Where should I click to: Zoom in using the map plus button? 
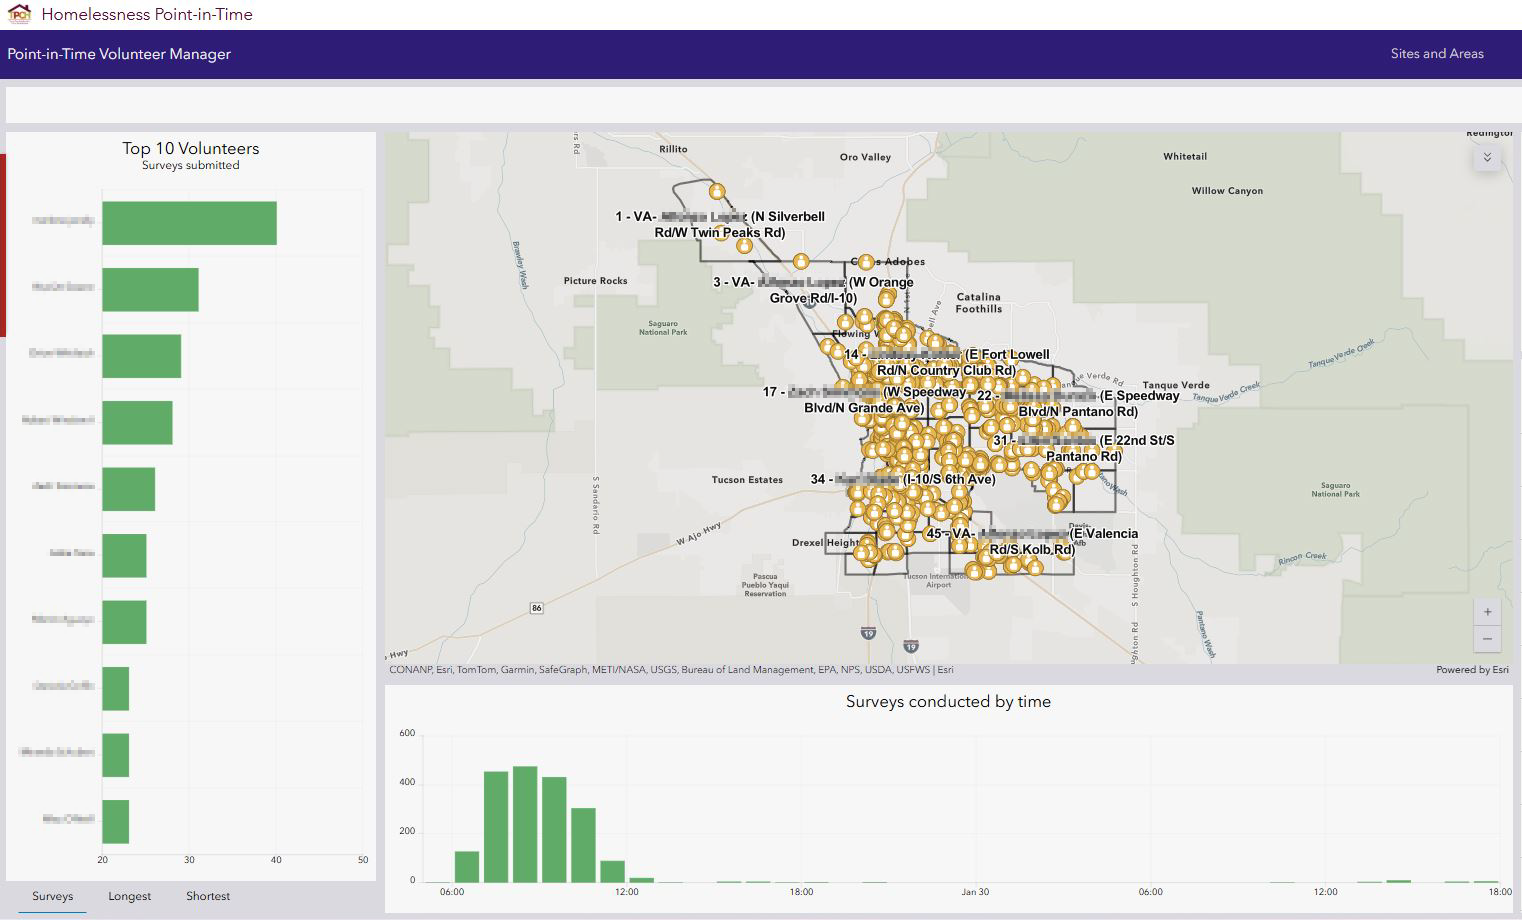[x=1487, y=611]
